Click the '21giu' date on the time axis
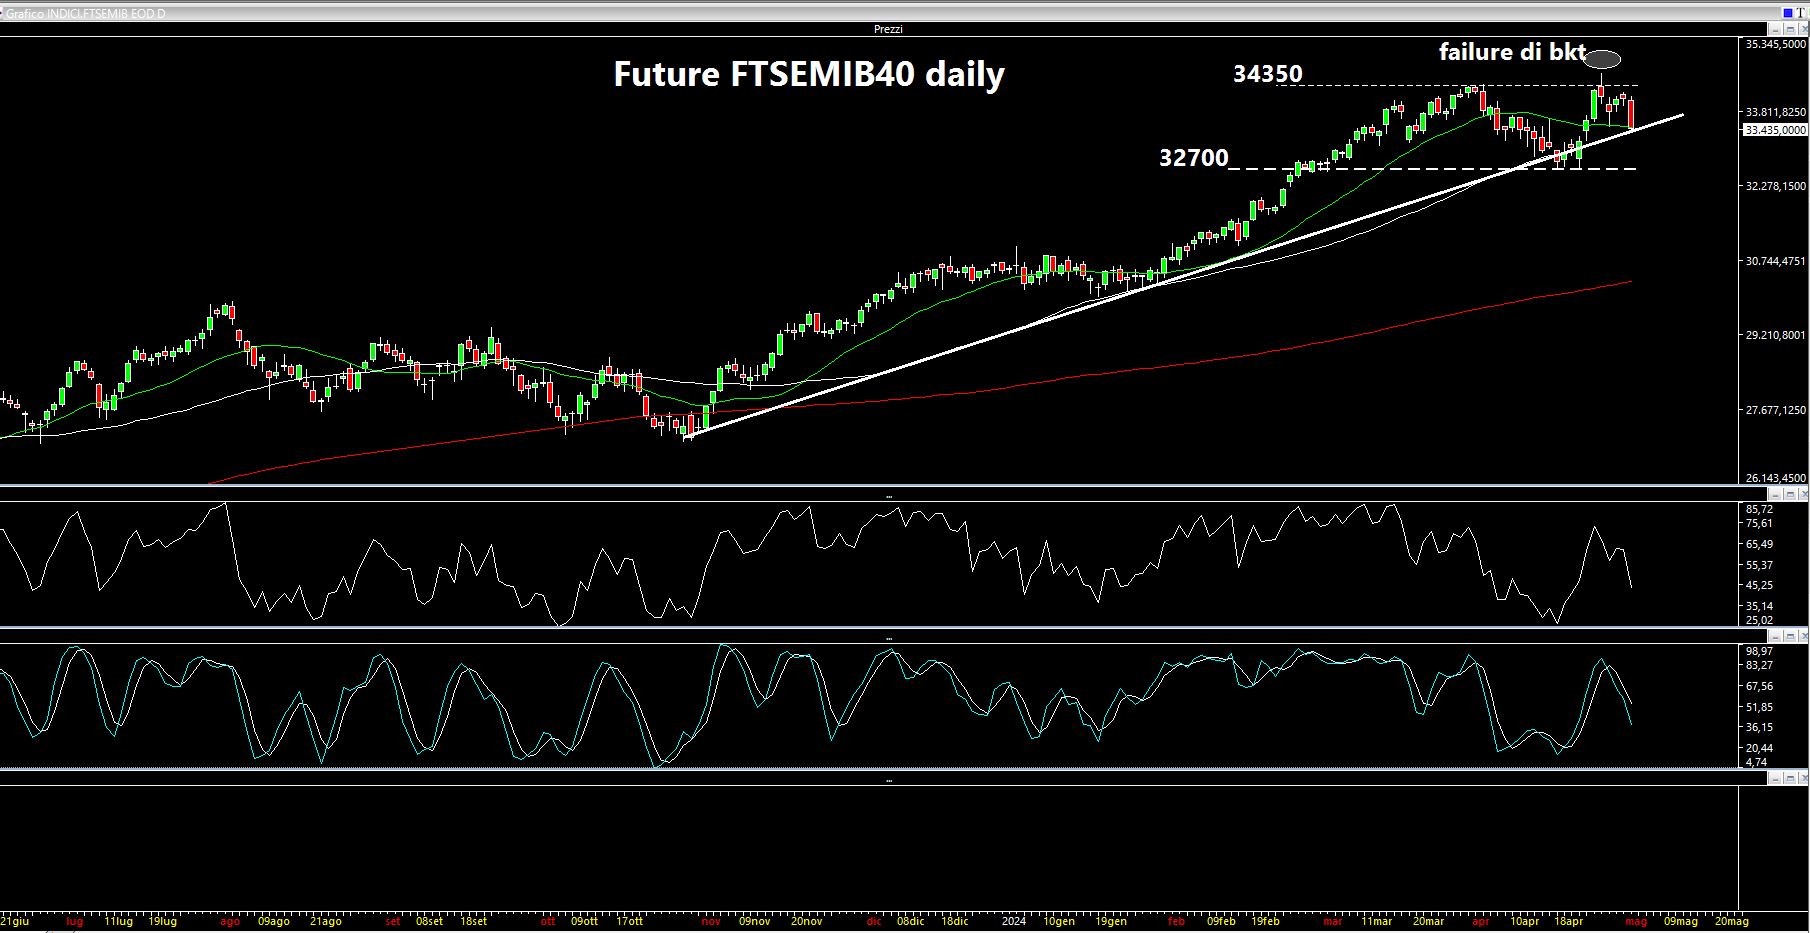This screenshot has width=1810, height=933. click(x=14, y=921)
